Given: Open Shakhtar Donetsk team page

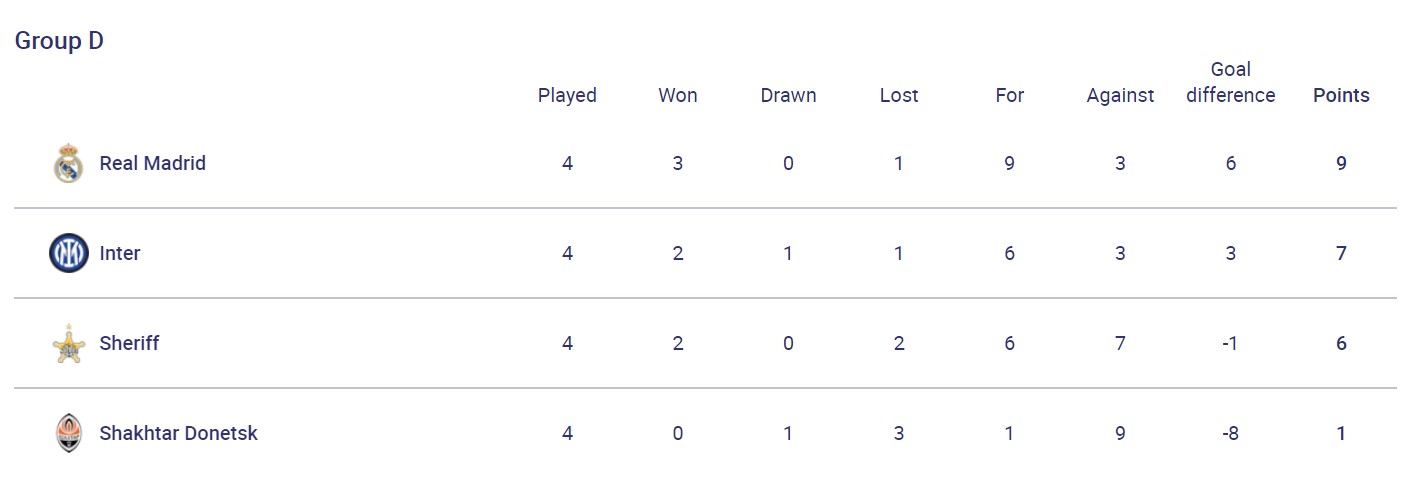Looking at the screenshot, I should tap(178, 433).
